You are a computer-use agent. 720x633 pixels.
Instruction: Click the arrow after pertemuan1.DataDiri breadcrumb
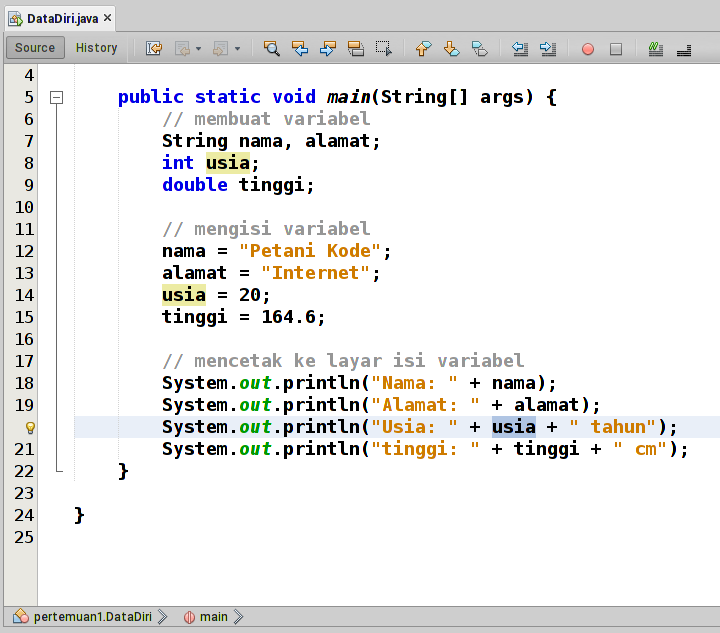click(162, 616)
